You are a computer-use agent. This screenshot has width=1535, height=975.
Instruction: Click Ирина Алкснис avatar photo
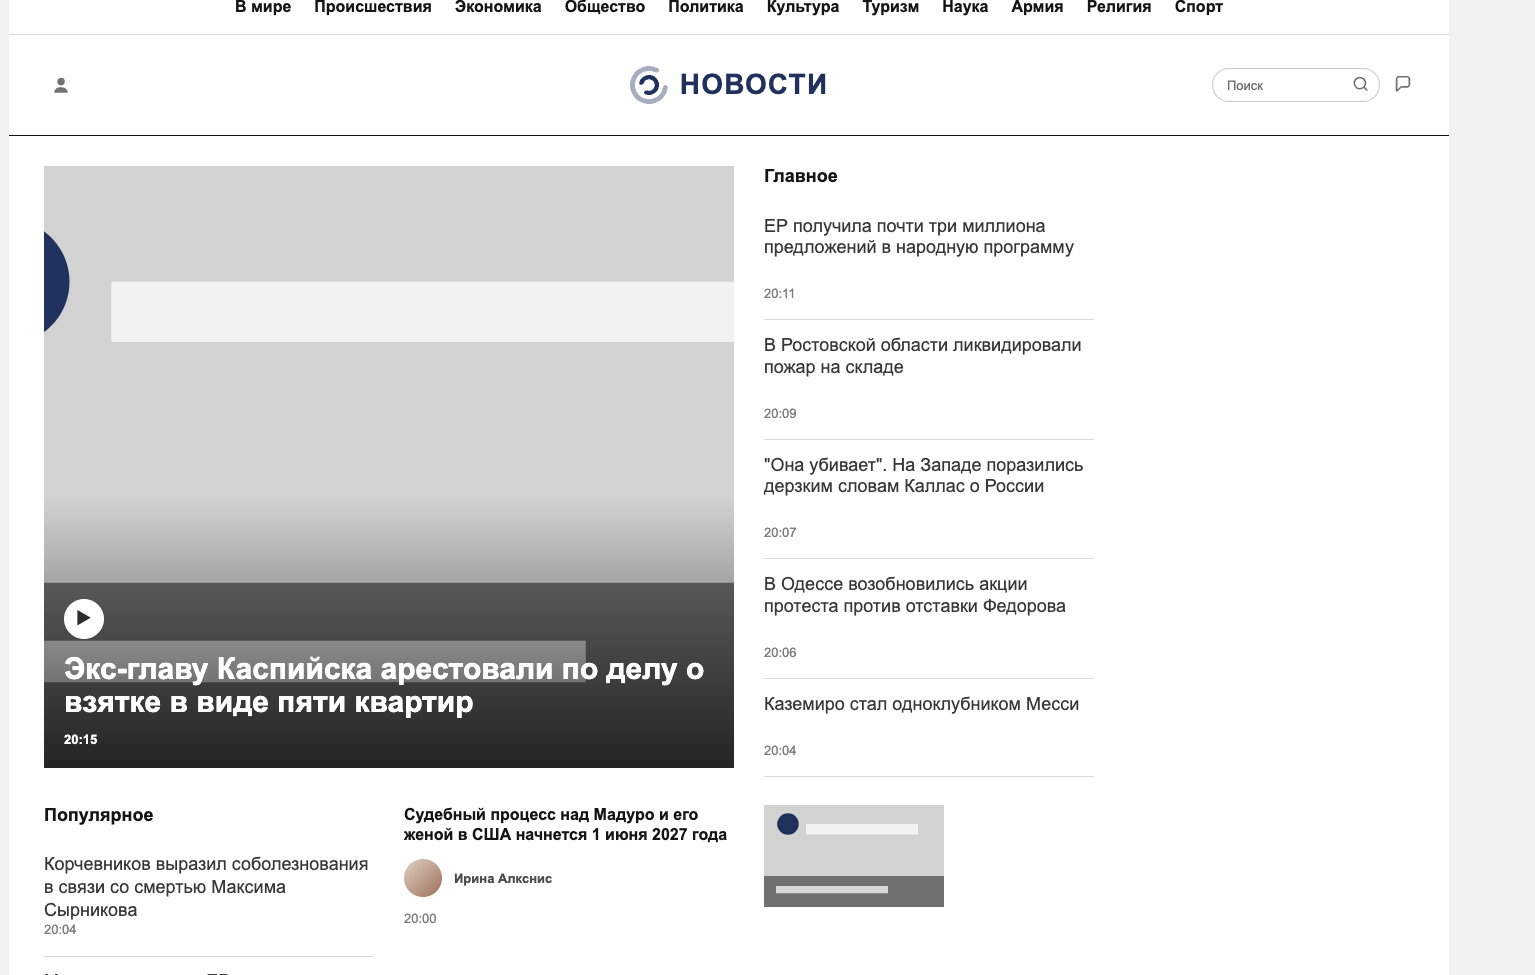[x=423, y=878]
